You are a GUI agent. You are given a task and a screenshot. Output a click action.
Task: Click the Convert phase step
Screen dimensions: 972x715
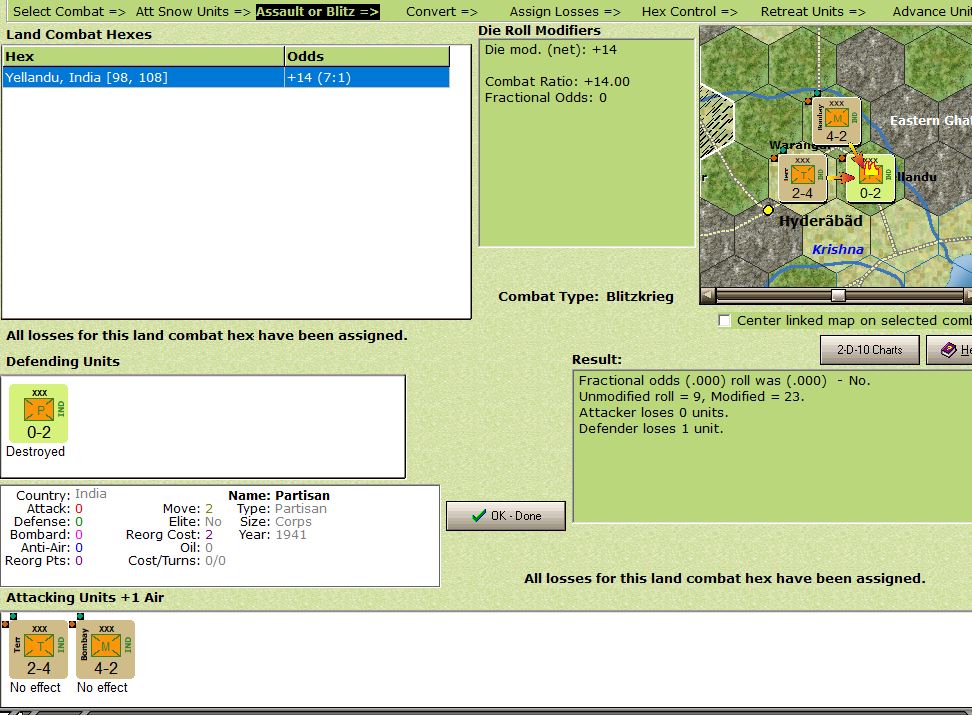coord(441,12)
